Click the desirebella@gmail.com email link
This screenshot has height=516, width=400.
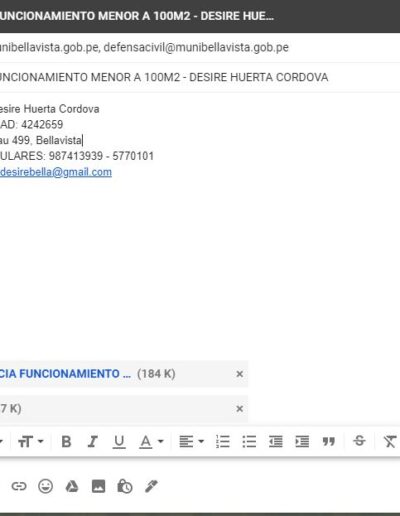point(56,172)
